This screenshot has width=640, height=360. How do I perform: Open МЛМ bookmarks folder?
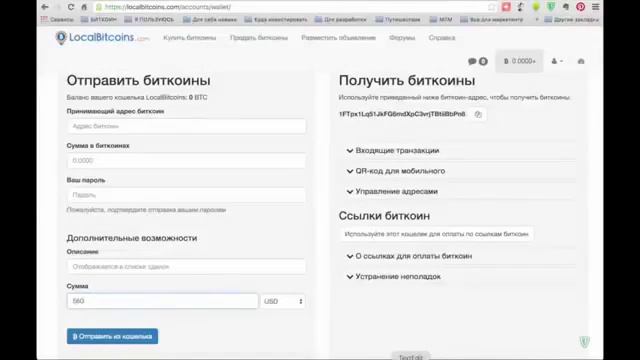(441, 19)
